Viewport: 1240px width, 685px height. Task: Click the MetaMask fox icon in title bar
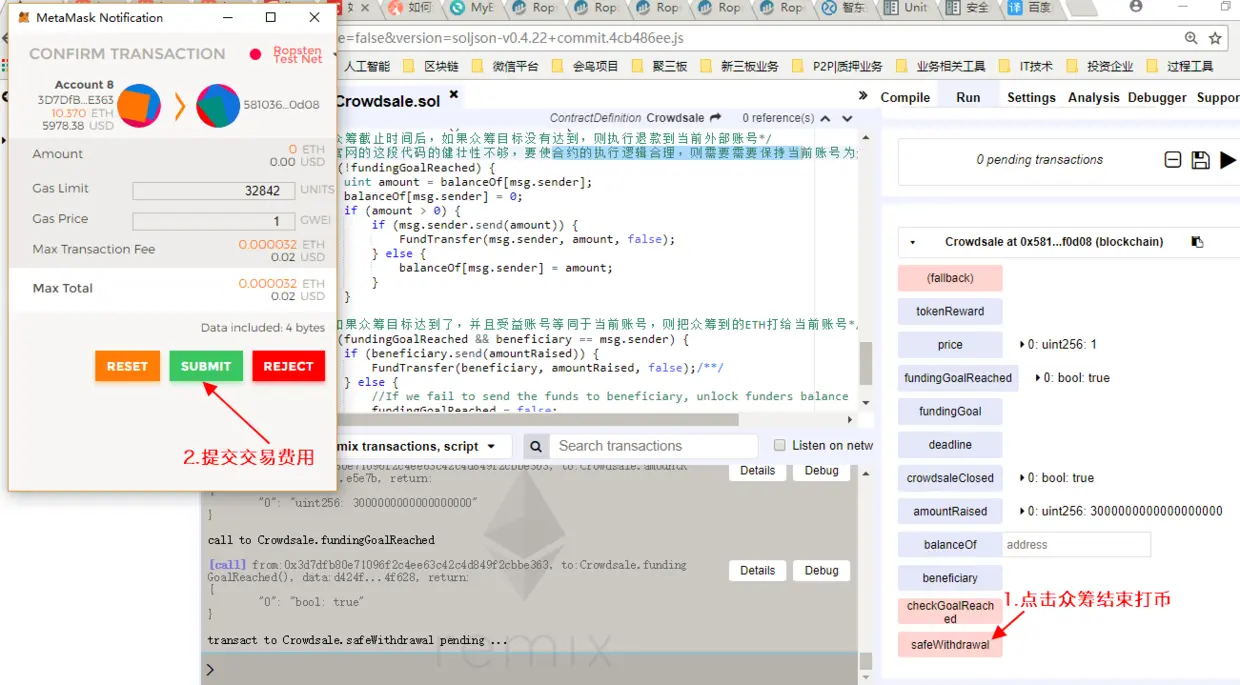24,17
